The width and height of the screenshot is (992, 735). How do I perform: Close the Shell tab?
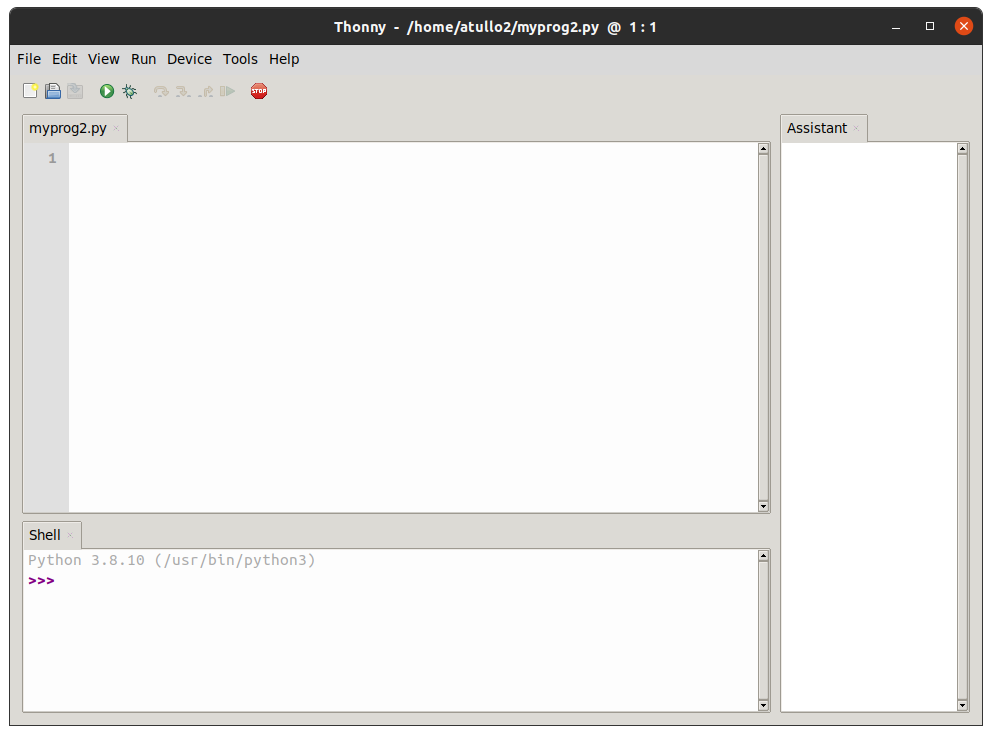(70, 536)
